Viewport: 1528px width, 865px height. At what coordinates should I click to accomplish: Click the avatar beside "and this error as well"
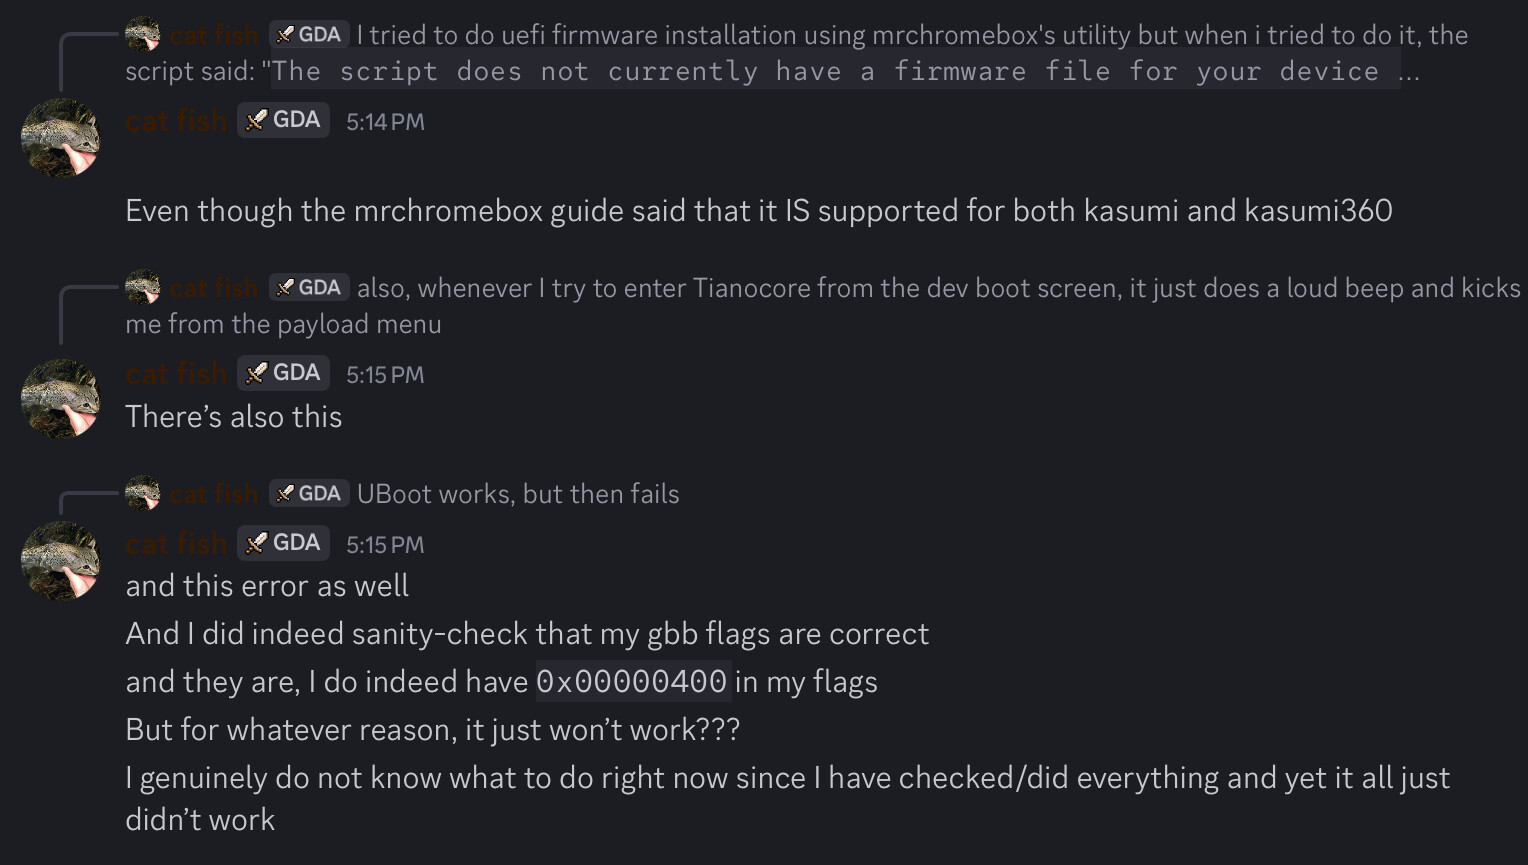pos(61,561)
